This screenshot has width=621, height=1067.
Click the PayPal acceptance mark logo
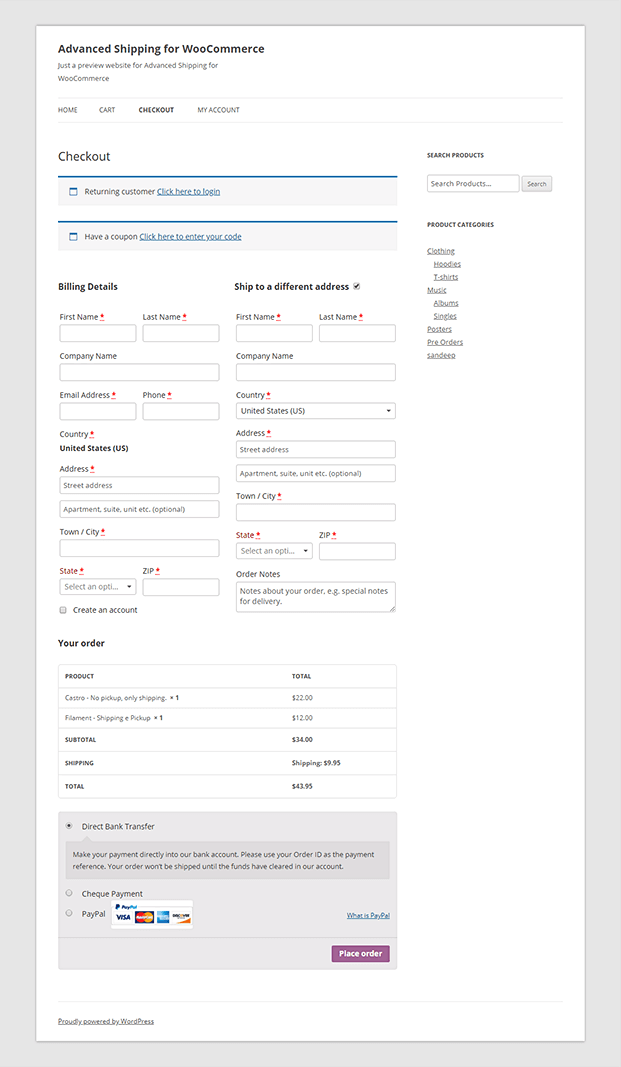click(x=127, y=906)
